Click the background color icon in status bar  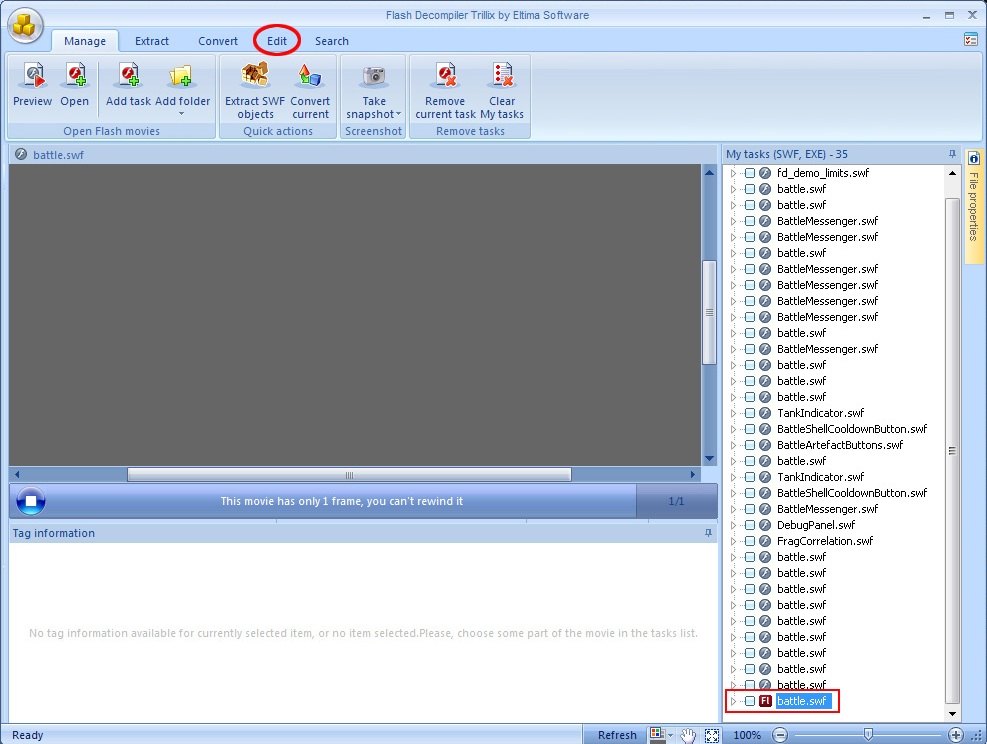pos(657,734)
